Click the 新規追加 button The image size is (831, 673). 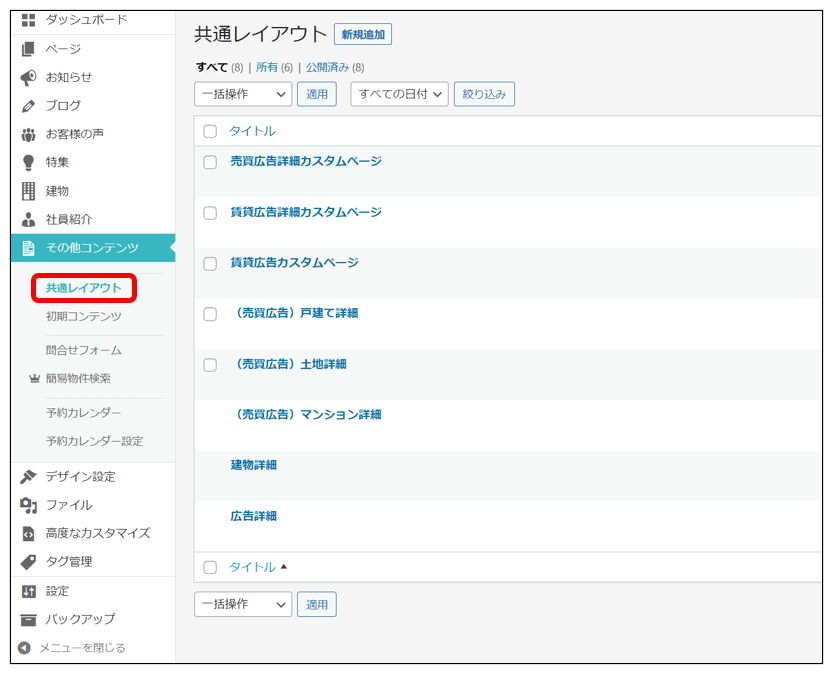click(x=363, y=34)
